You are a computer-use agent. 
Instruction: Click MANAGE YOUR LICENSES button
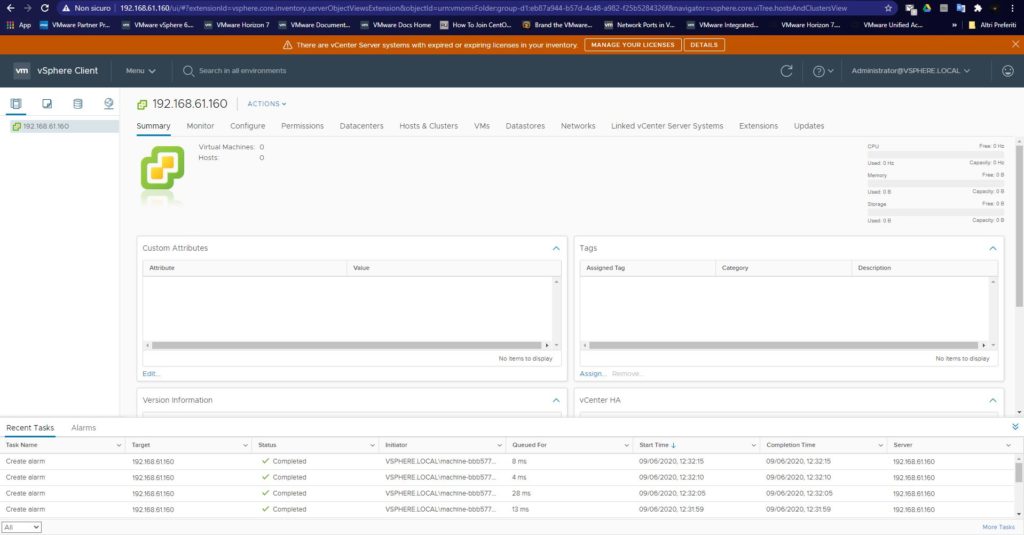click(633, 45)
